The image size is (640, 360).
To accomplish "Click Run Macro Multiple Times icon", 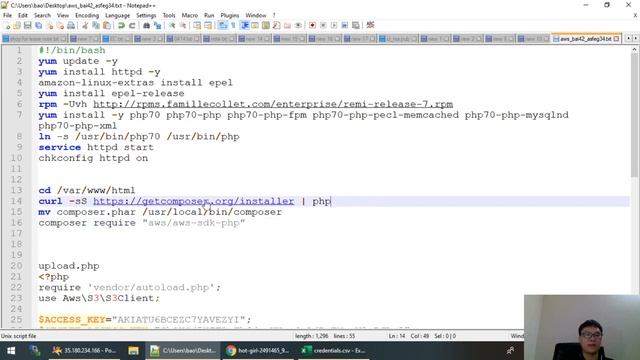I will click(x=345, y=26).
